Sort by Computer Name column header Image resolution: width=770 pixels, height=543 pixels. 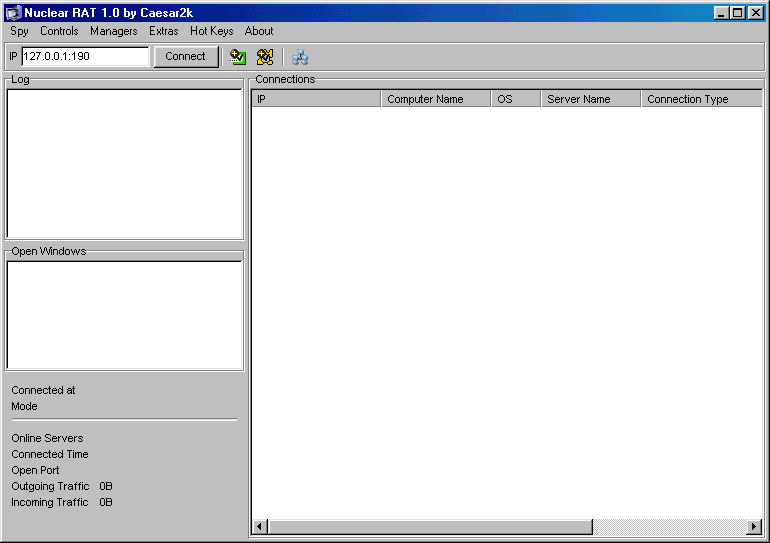[435, 99]
